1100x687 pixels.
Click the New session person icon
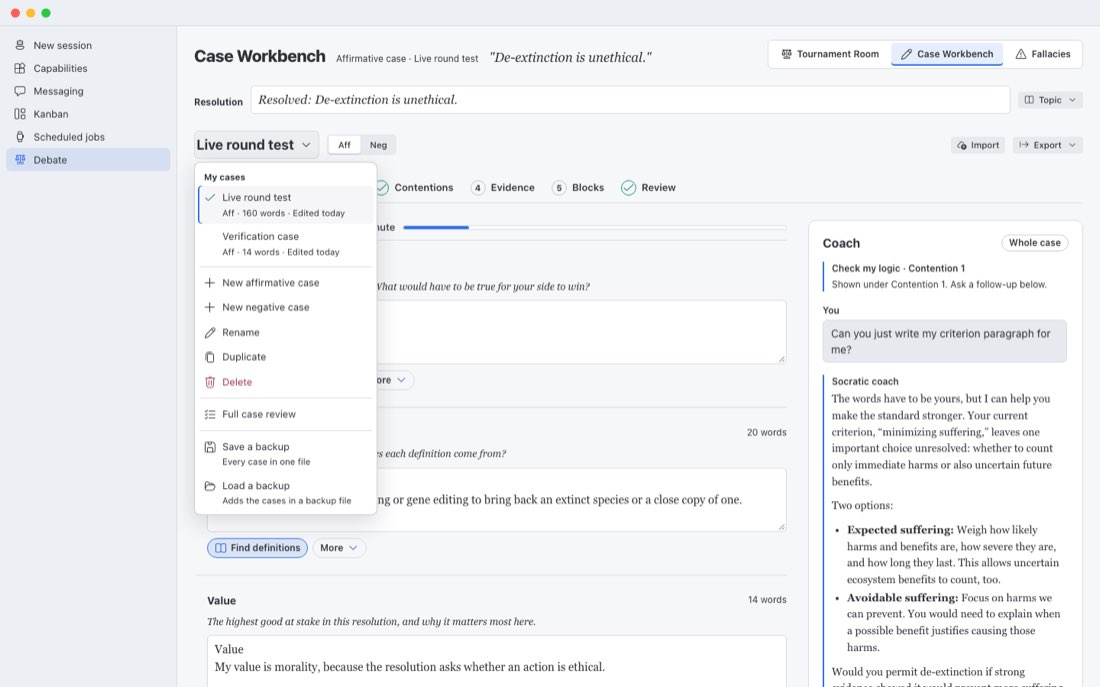pos(20,45)
